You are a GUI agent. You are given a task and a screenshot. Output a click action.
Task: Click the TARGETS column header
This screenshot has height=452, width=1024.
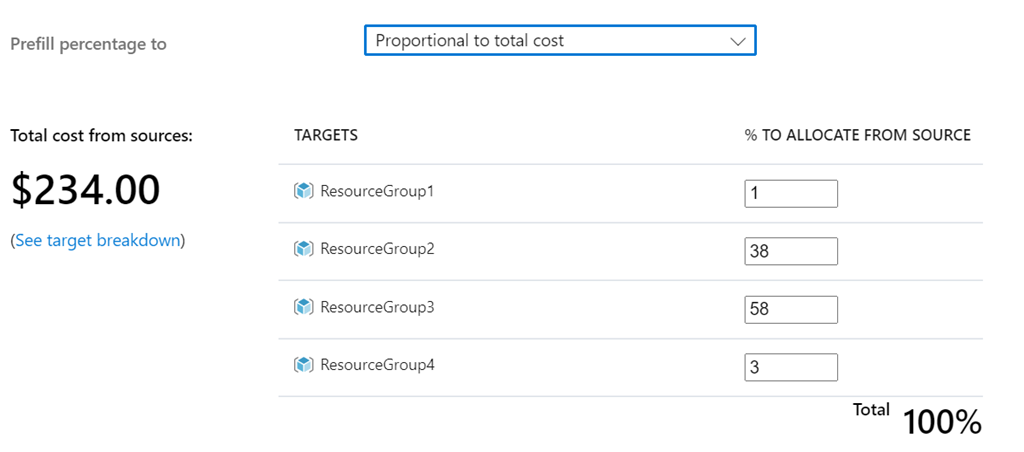coord(326,135)
